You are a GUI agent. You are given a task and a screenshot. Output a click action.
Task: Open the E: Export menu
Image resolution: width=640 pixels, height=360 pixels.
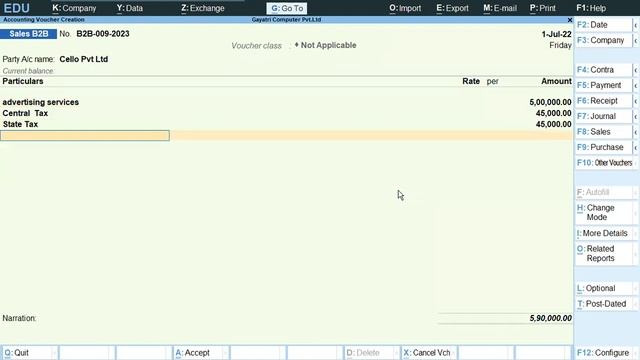[x=452, y=8]
